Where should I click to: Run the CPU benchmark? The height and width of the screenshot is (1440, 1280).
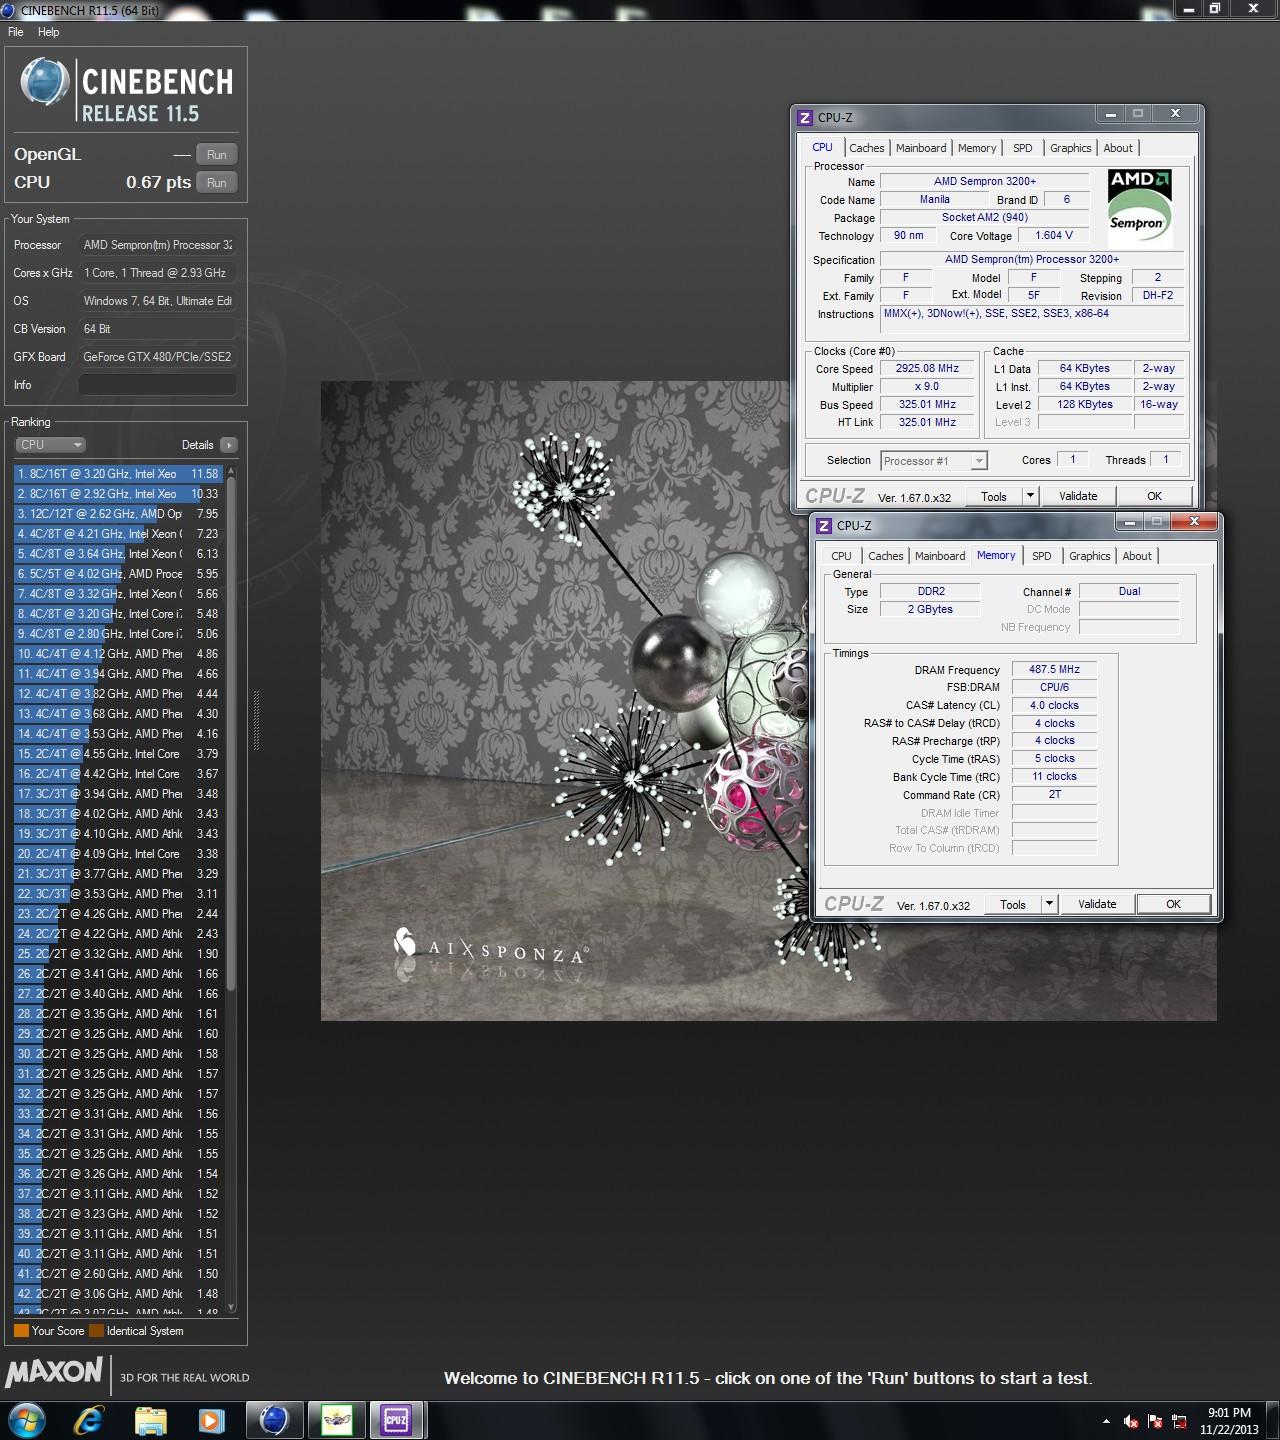coord(217,183)
